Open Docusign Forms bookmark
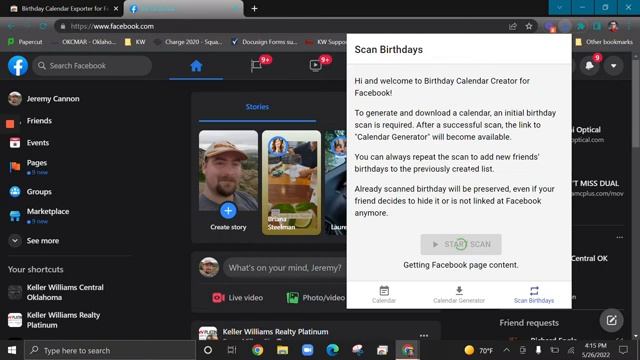 264,42
